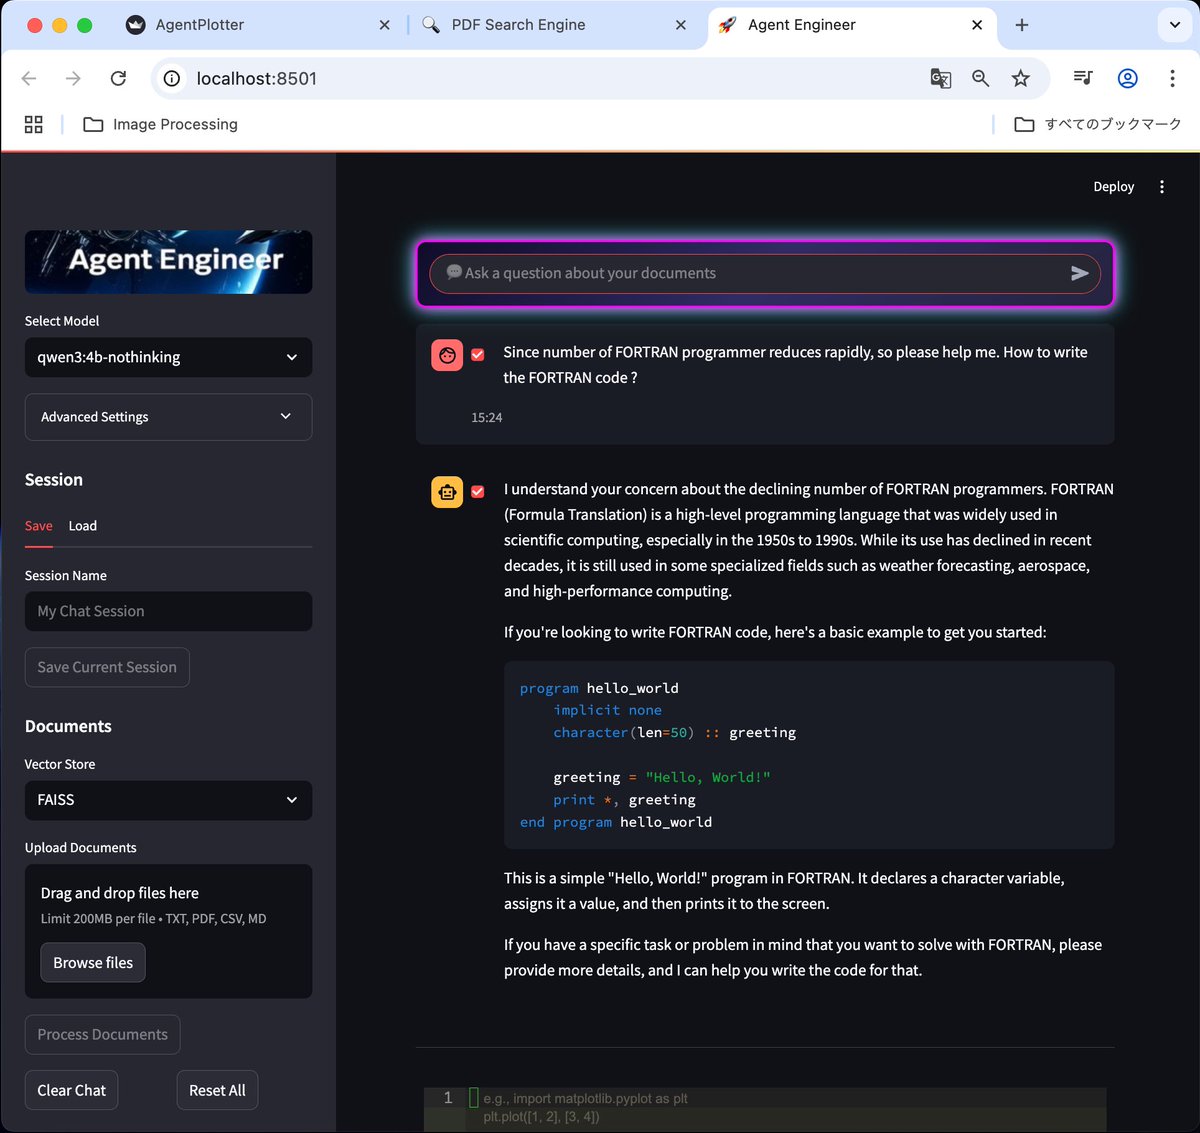This screenshot has width=1200, height=1133.
Task: Switch to the PDF Search Engine tab
Action: [554, 25]
